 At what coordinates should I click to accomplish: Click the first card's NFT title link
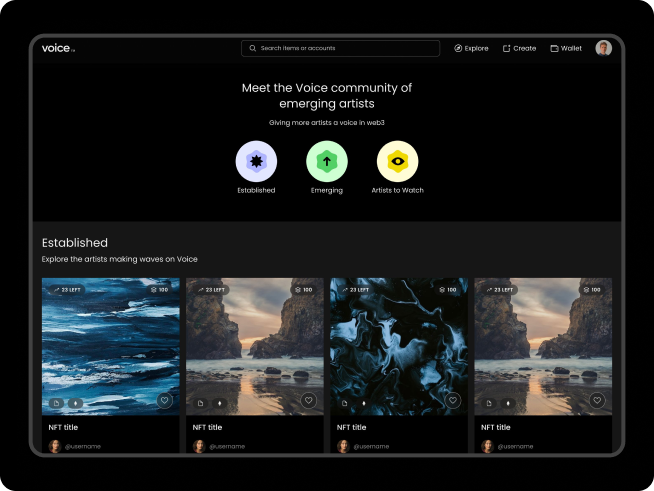(x=64, y=427)
